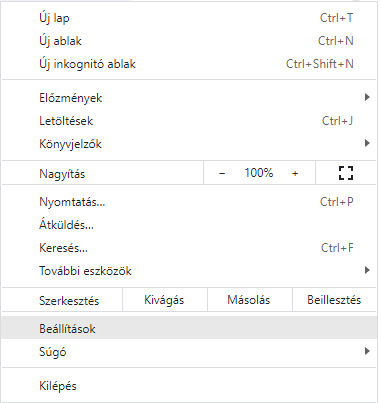Screen dimensions: 381x403
Task: Expand the Előzmények submenu arrow
Action: (x=367, y=97)
